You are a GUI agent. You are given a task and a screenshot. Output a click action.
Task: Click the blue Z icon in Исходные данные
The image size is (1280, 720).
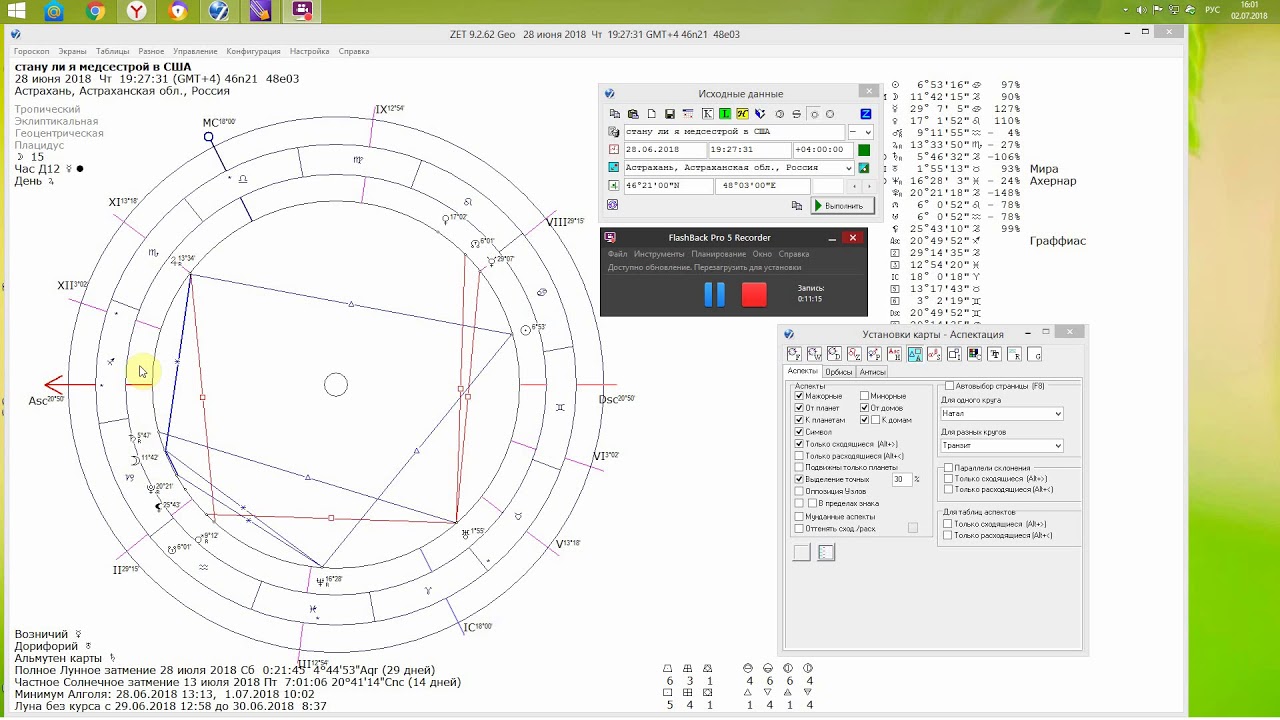click(866, 114)
